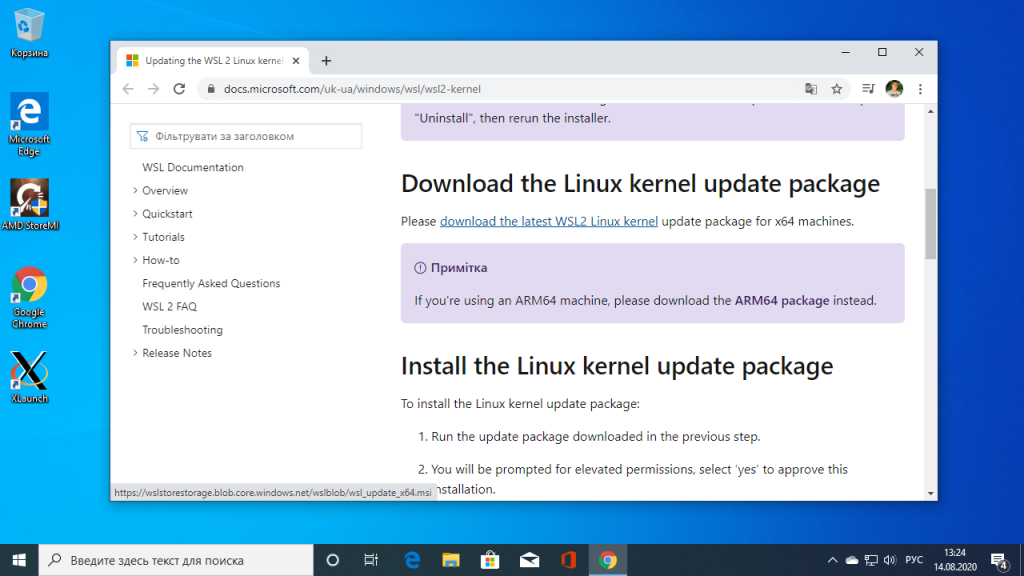Reload the page with the refresh icon
Viewport: 1024px width, 576px height.
tap(178, 89)
